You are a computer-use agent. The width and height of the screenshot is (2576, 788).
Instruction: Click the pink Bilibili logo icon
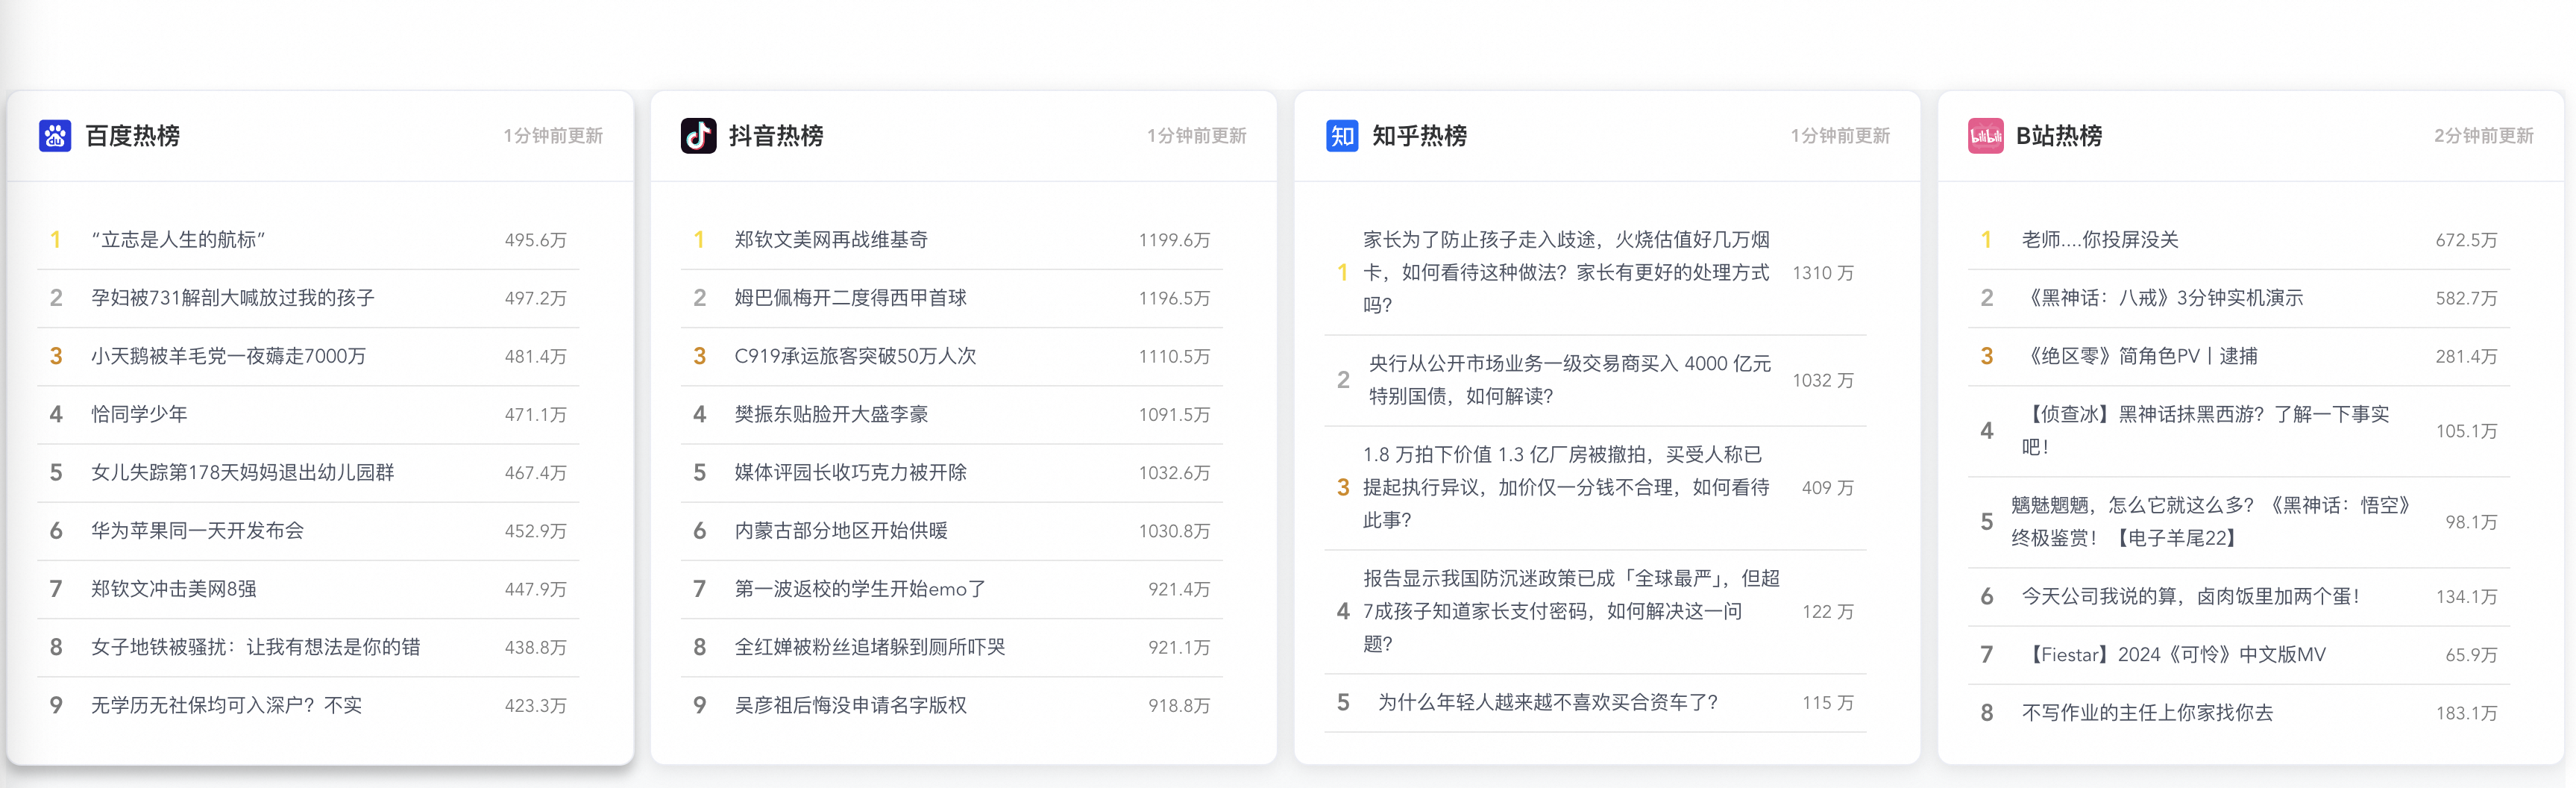click(1985, 136)
